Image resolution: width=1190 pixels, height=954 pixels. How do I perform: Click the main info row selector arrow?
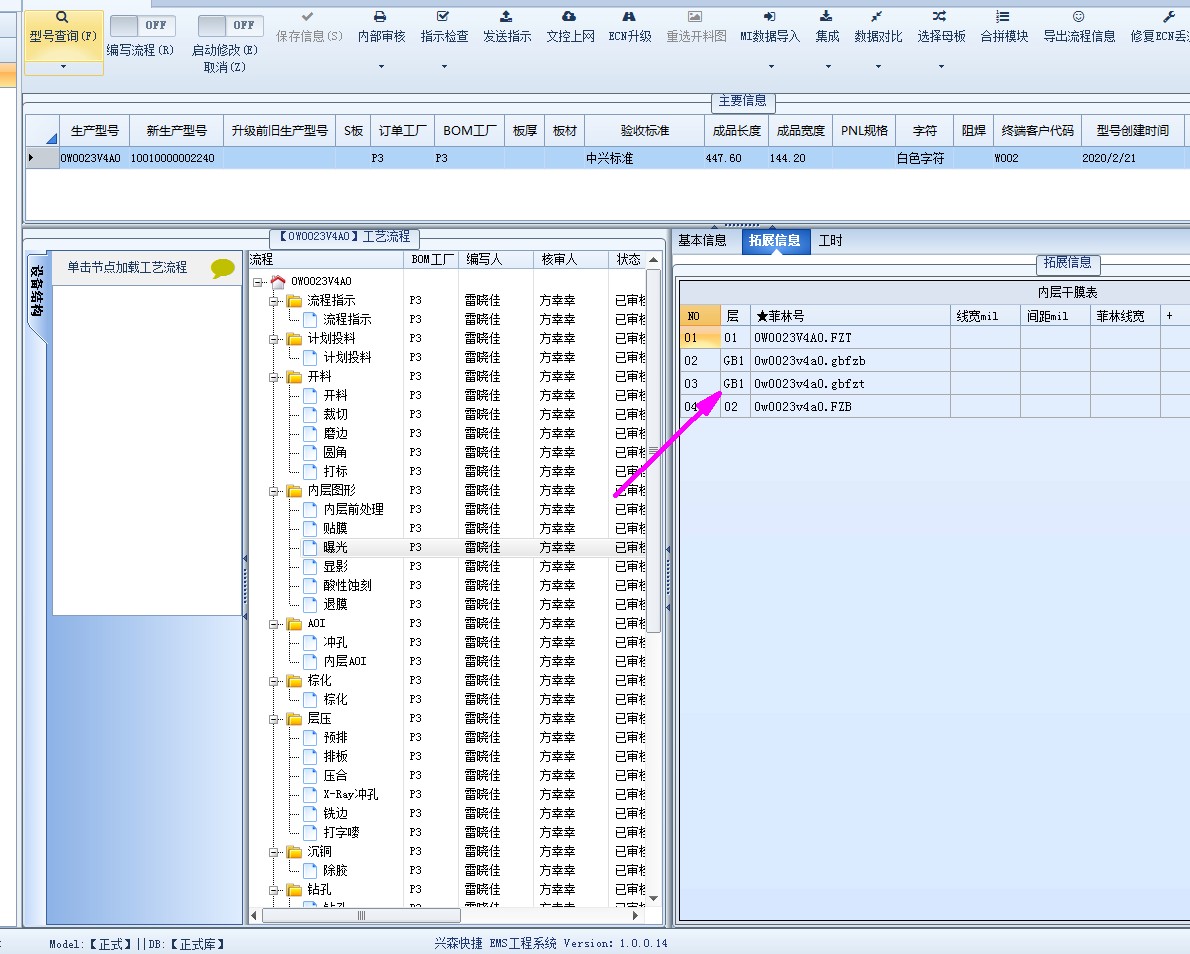42,158
